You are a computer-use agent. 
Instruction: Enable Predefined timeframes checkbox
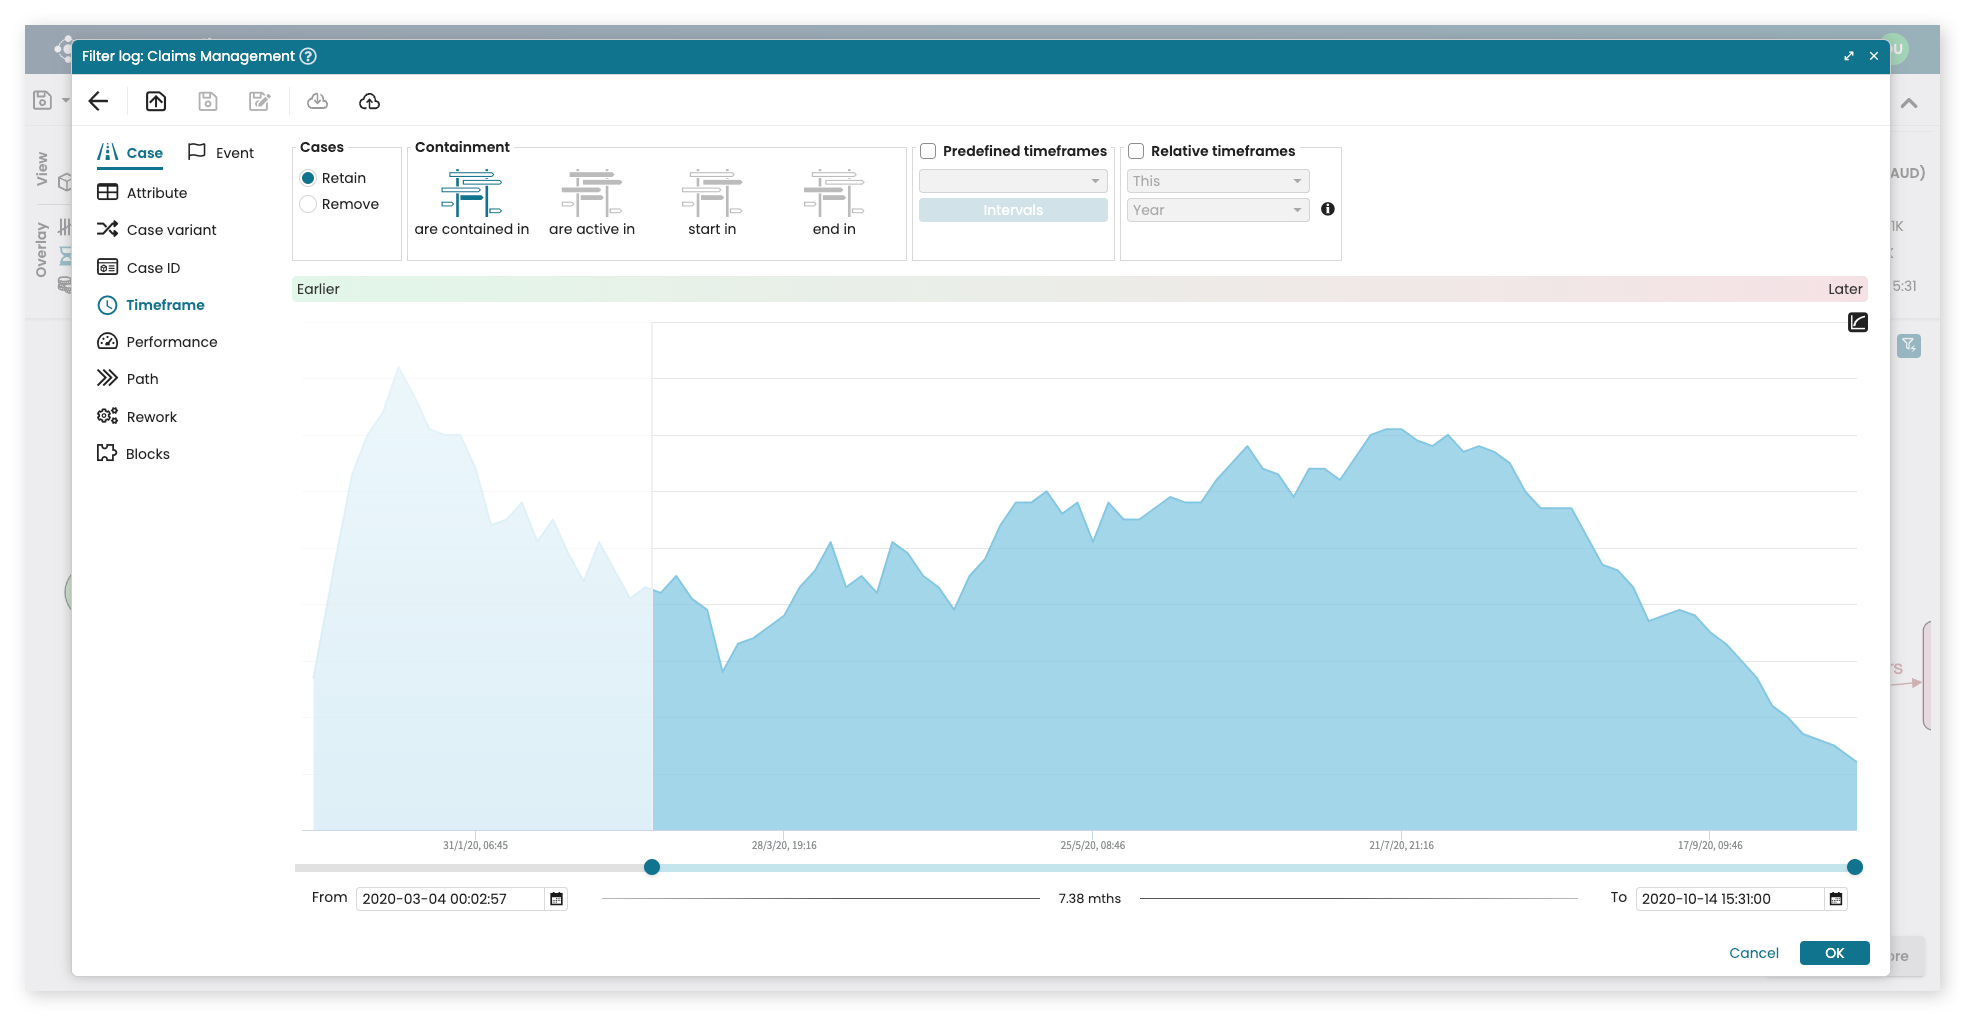[x=928, y=151]
